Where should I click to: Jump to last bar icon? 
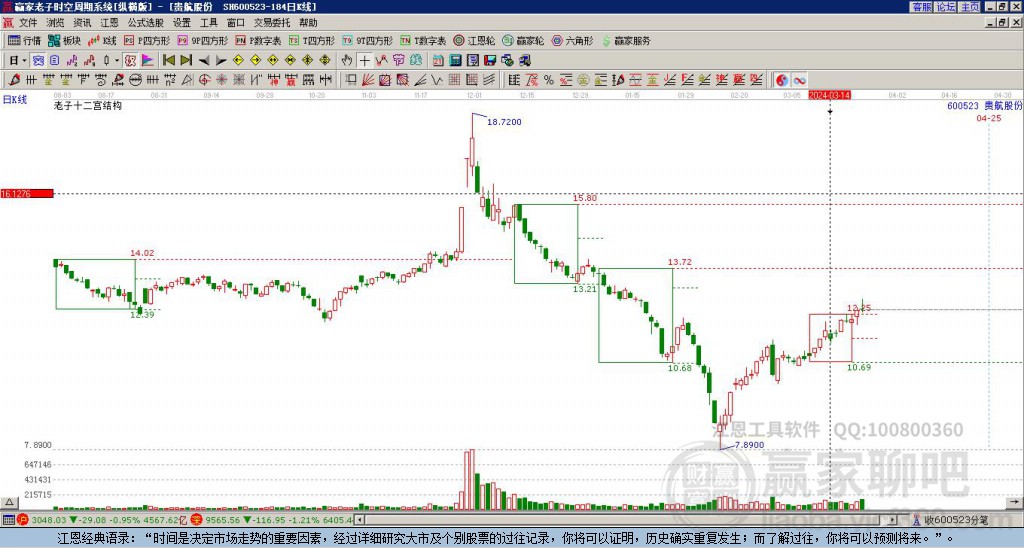(185, 61)
